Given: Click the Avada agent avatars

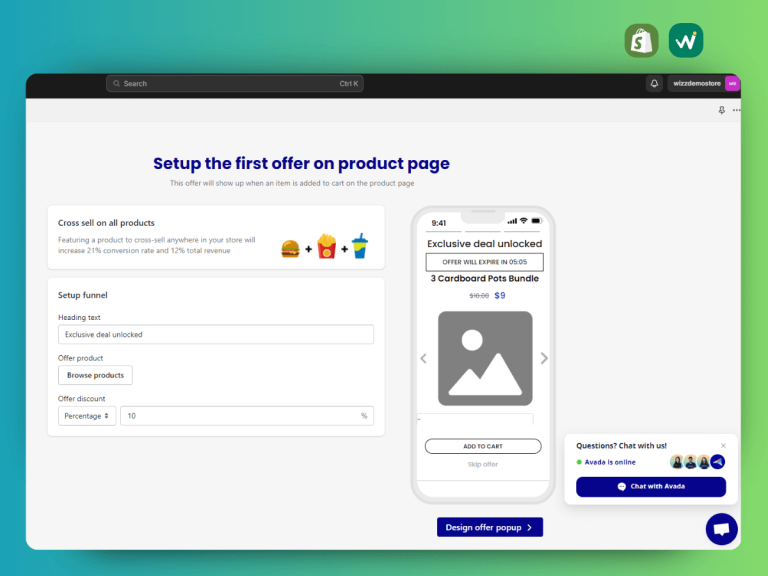Looking at the screenshot, I should [697, 462].
